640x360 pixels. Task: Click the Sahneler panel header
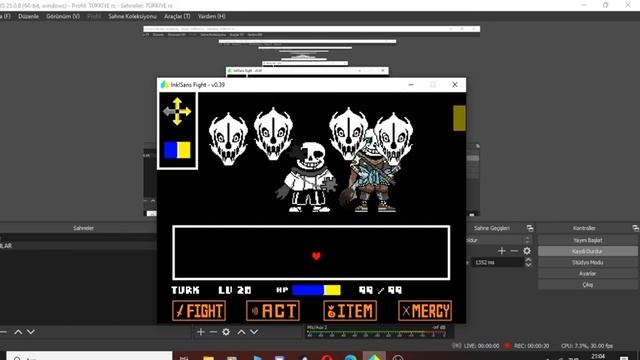click(83, 228)
